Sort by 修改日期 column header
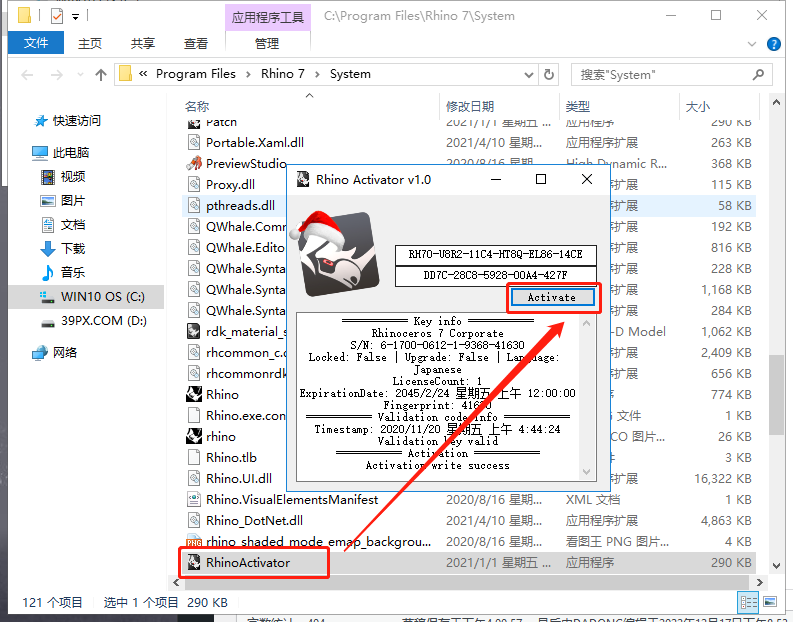Image resolution: width=793 pixels, height=622 pixels. pos(470,106)
